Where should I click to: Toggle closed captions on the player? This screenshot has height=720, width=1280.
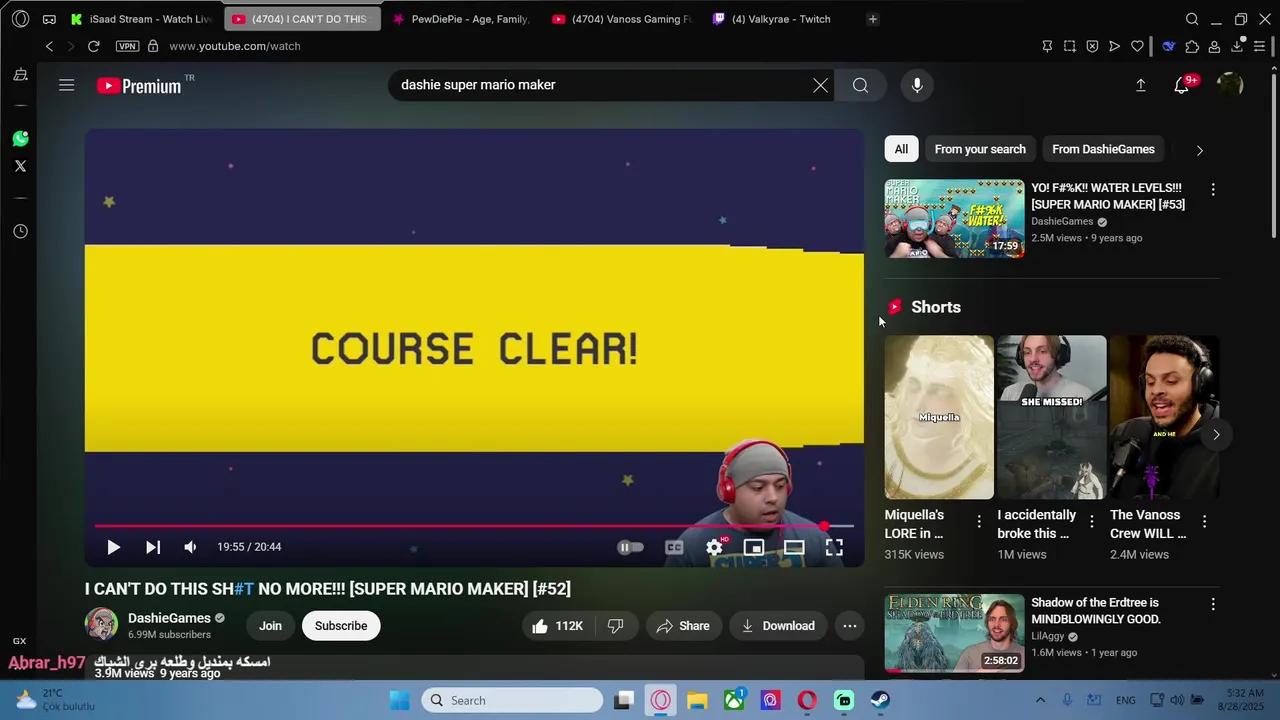click(674, 547)
